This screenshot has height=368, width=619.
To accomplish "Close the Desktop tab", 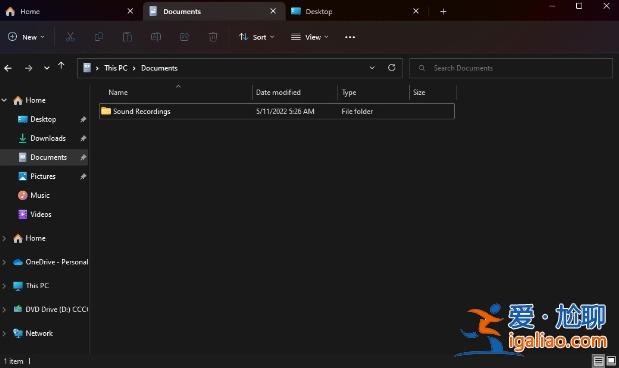I will [416, 11].
